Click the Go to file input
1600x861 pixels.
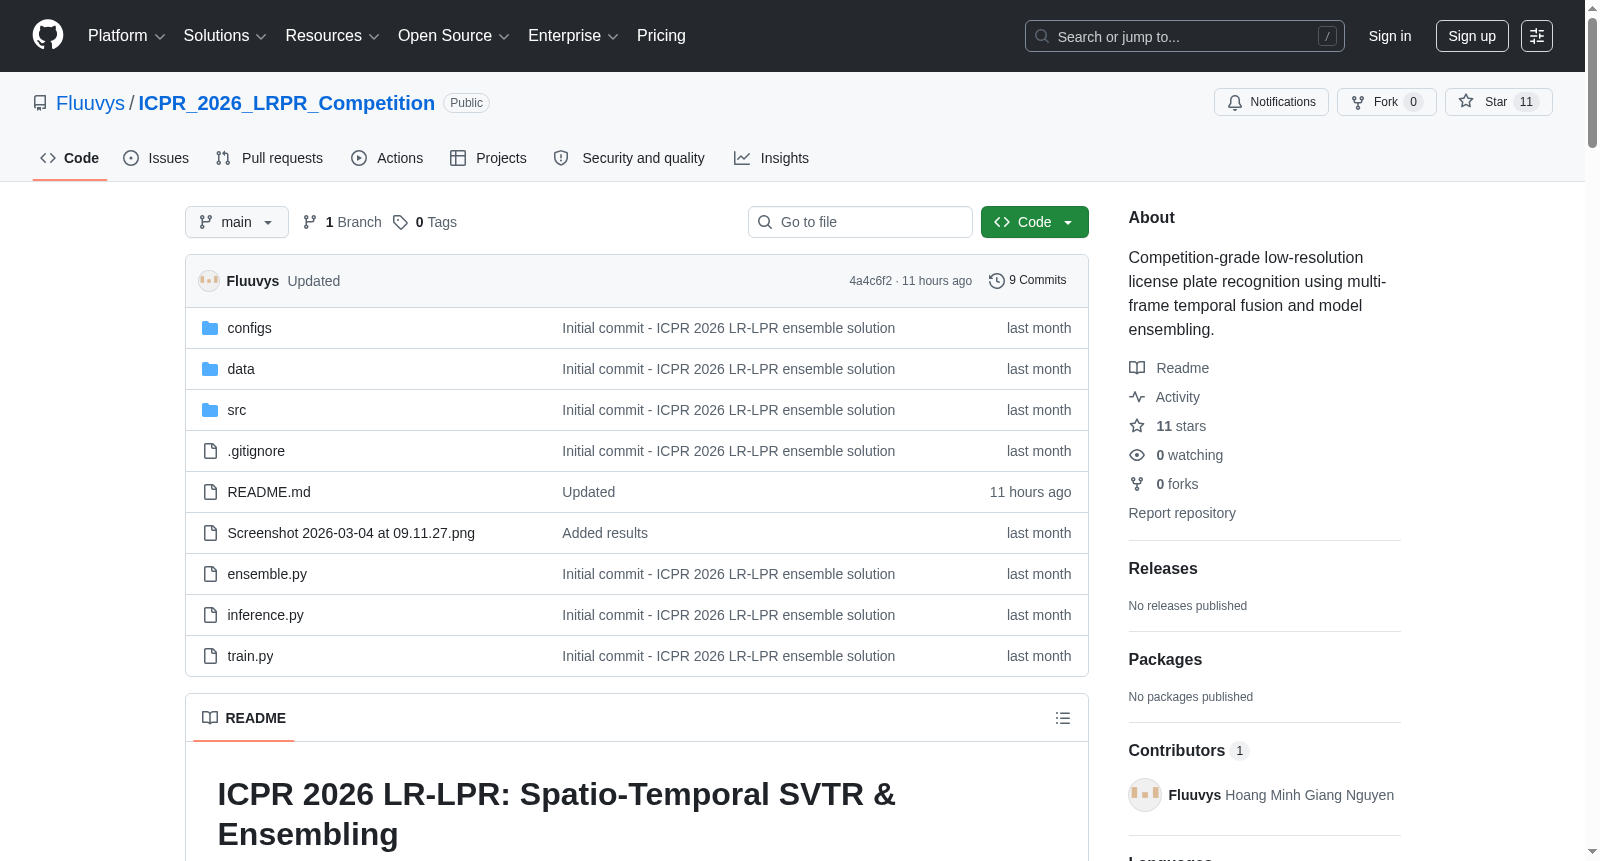pyautogui.click(x=860, y=222)
